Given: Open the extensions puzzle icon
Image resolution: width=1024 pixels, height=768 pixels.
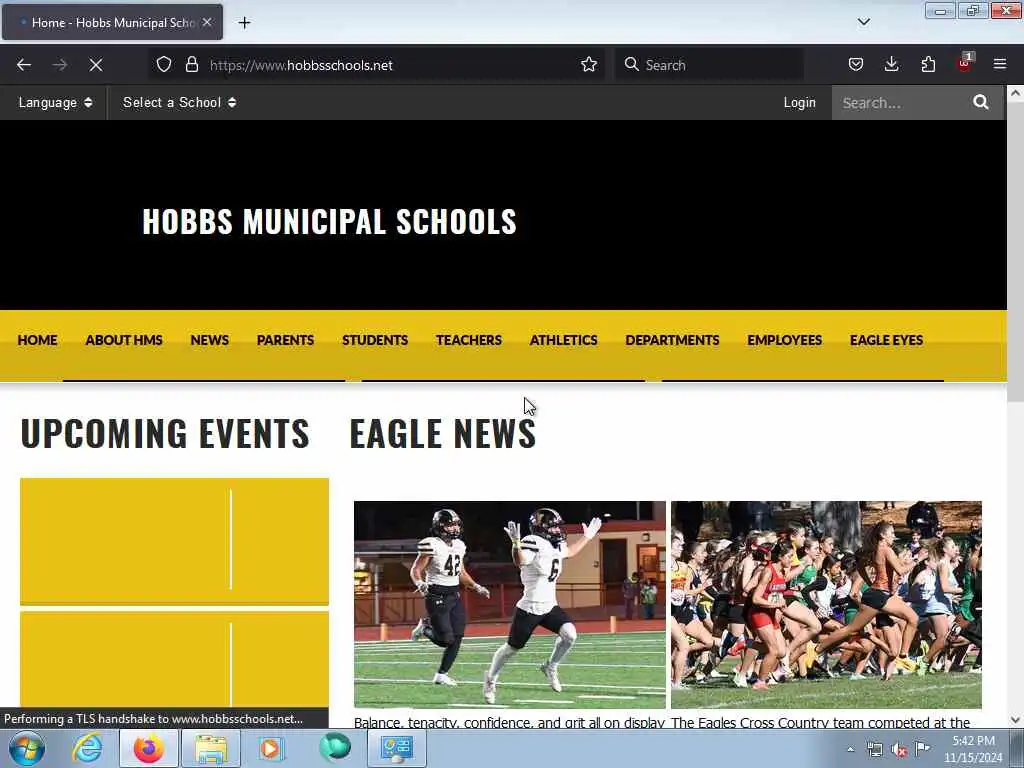Looking at the screenshot, I should pyautogui.click(x=928, y=65).
